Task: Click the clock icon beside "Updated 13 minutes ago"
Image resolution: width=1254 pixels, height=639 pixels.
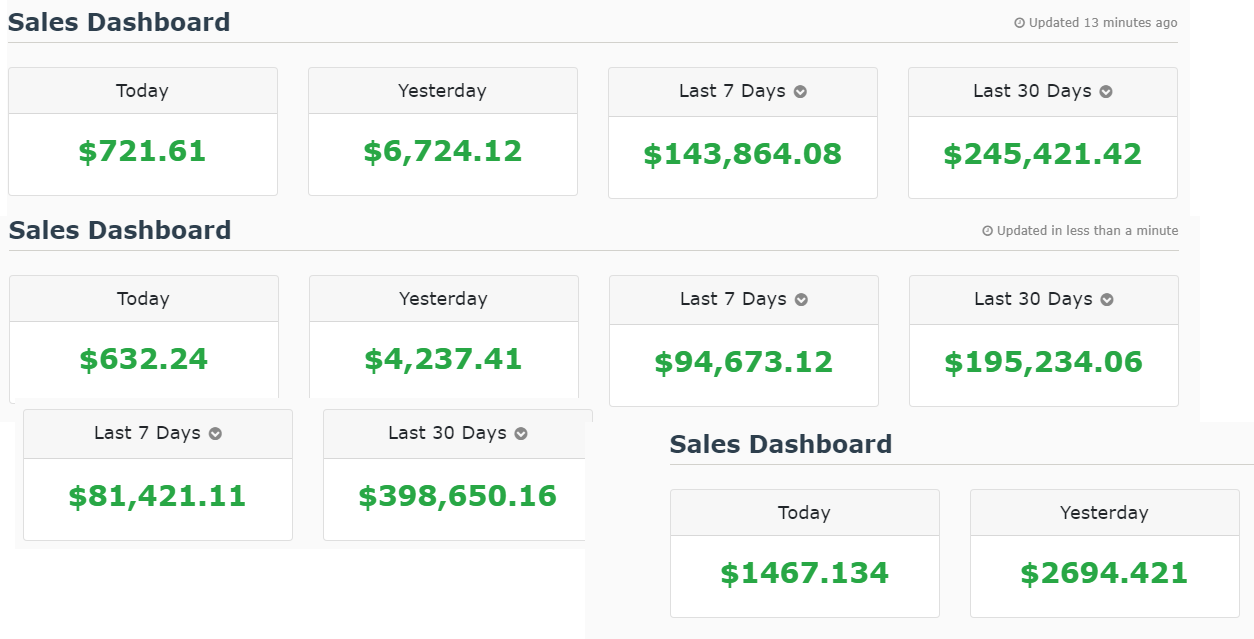Action: 1020,23
